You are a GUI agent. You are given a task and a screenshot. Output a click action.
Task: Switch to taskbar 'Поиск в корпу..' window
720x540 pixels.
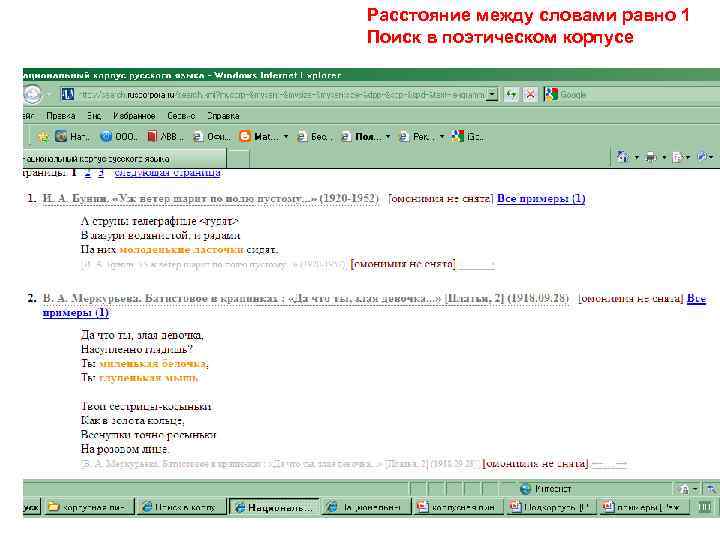(x=181, y=507)
